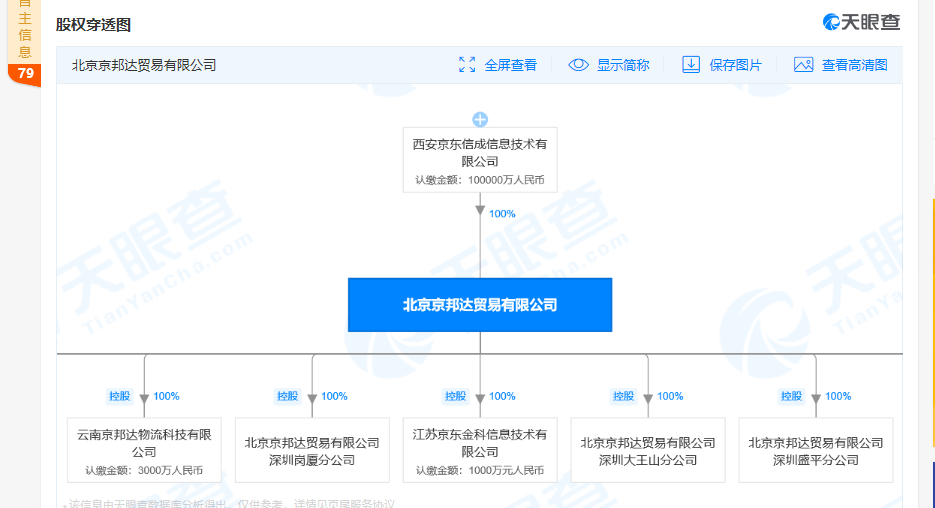Screen dimensions: 935x508
Task: Click the 天眼查 logo
Action: (x=861, y=22)
